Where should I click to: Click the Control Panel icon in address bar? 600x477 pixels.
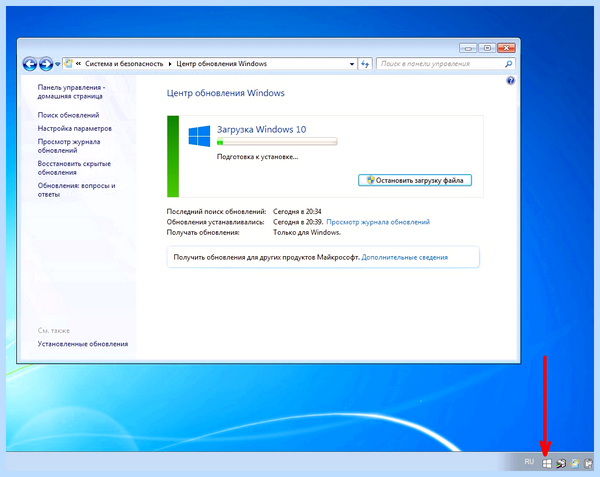68,63
